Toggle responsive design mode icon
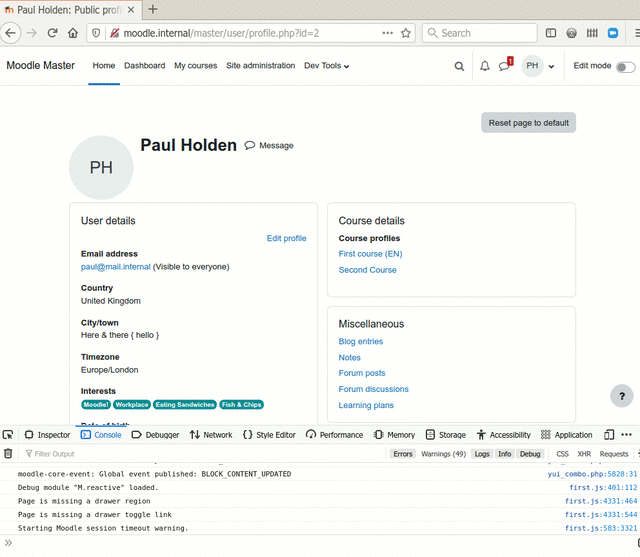The width and height of the screenshot is (640, 557). [609, 435]
